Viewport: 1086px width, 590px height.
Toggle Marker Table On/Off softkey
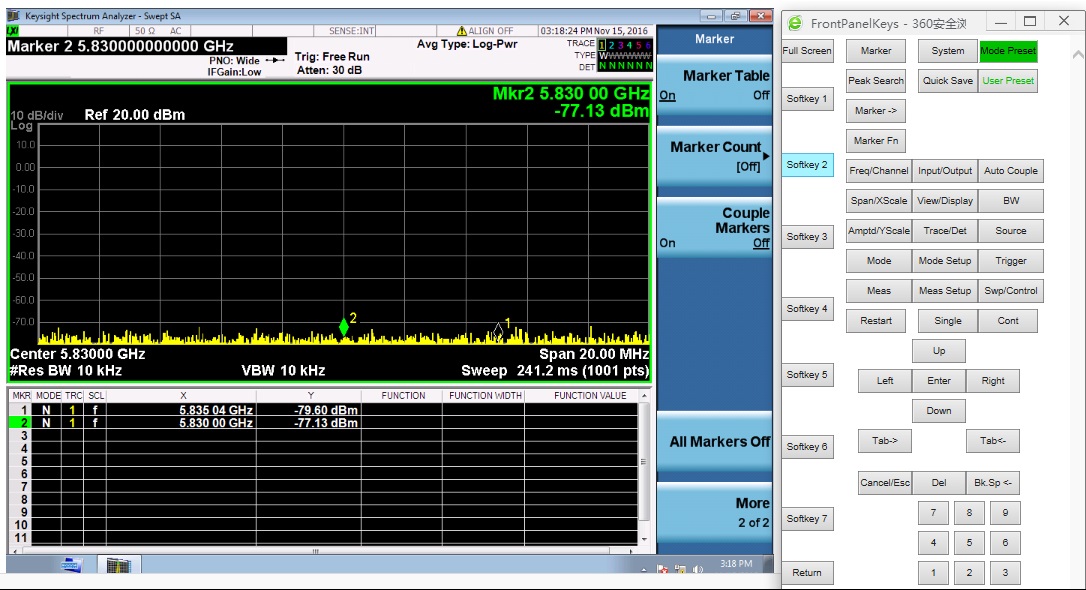(x=714, y=85)
